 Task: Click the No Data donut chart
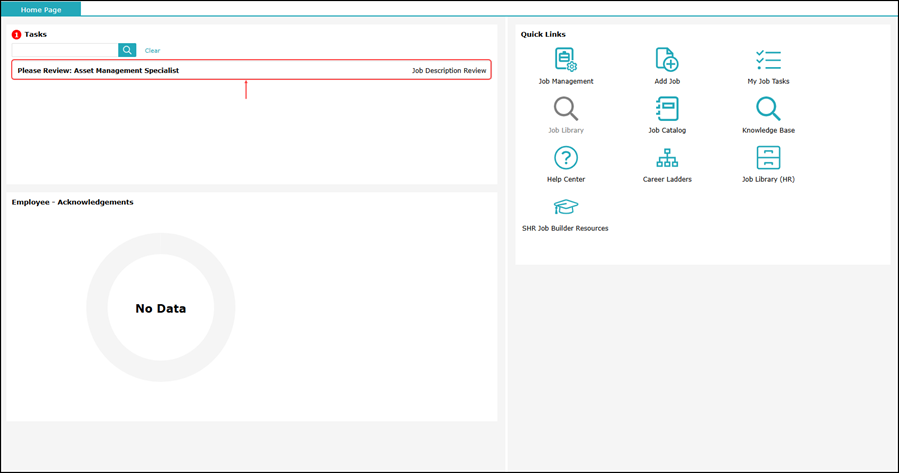(161, 307)
